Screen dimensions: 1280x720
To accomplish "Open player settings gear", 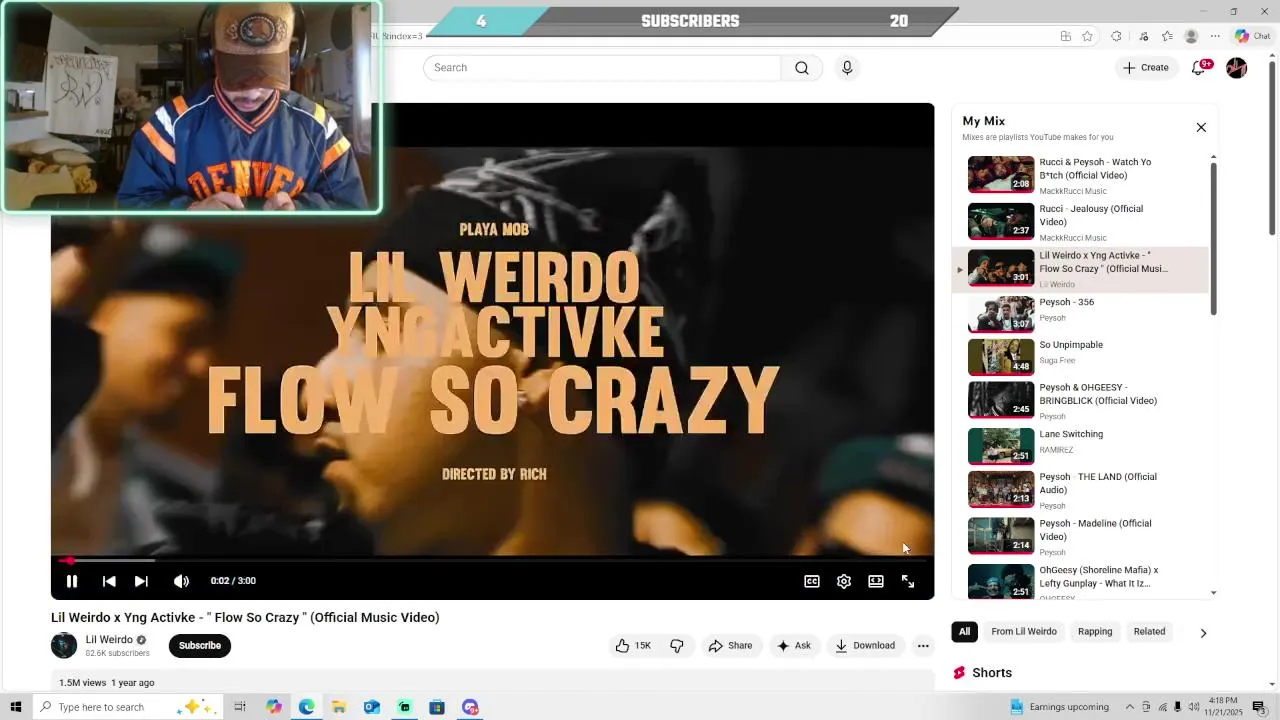I will (844, 581).
